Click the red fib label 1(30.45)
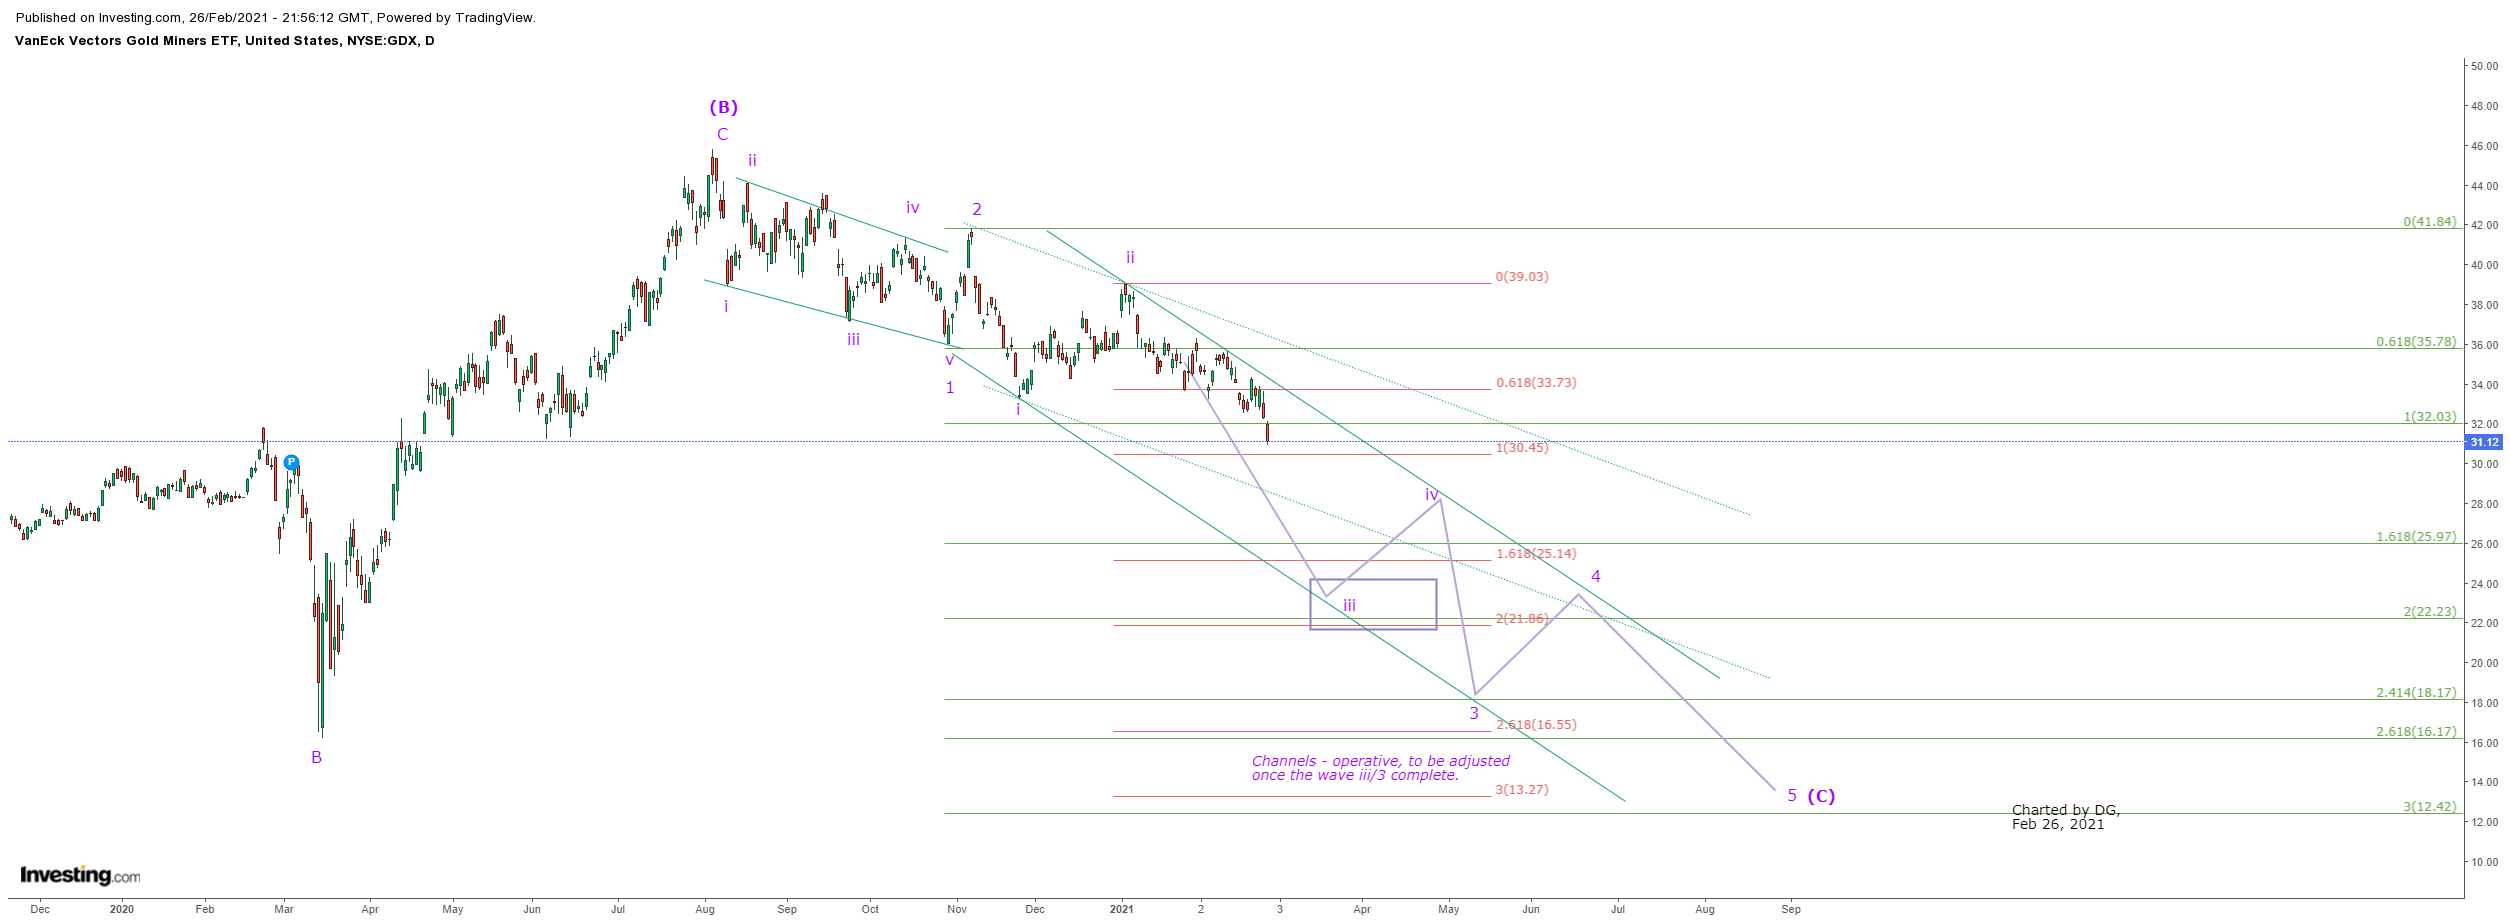This screenshot has height=922, width=2510. point(1522,448)
